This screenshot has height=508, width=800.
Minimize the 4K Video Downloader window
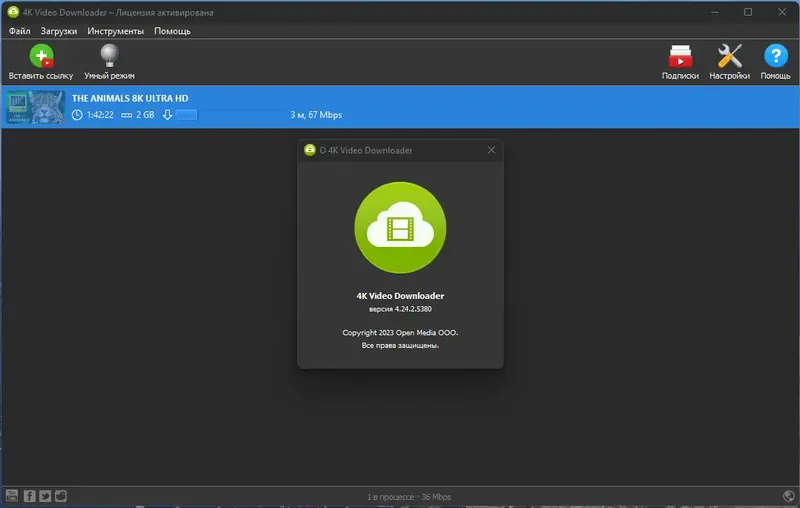pyautogui.click(x=715, y=12)
